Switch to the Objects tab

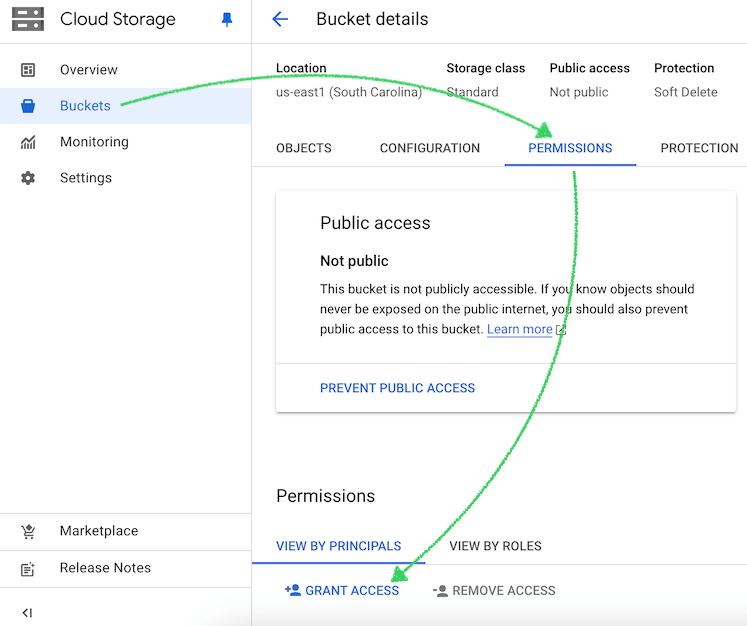point(303,148)
